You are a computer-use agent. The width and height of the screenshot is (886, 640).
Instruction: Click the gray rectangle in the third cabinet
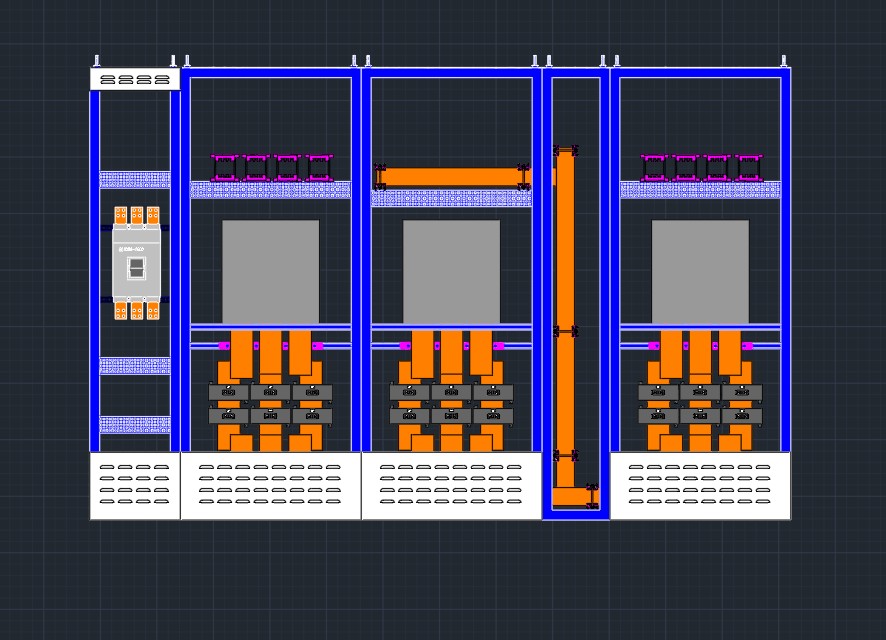click(451, 272)
